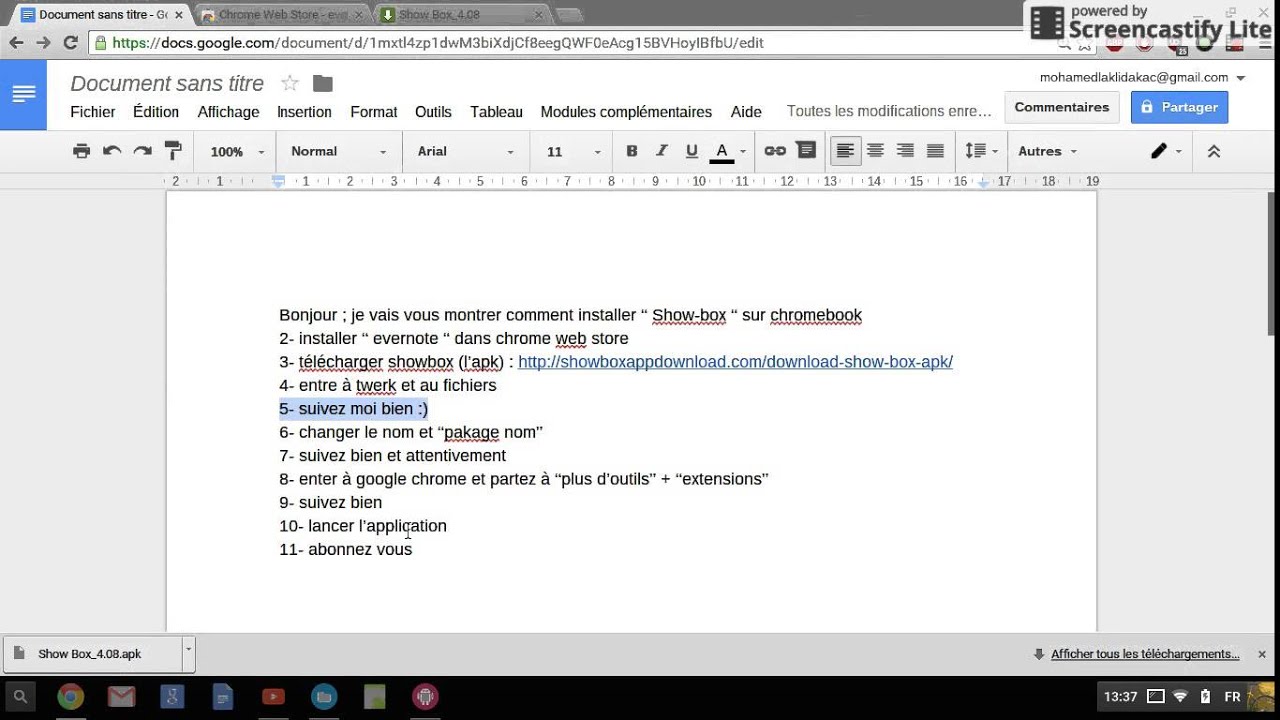Open the Fichier menu
Viewport: 1280px width, 720px height.
coord(93,112)
